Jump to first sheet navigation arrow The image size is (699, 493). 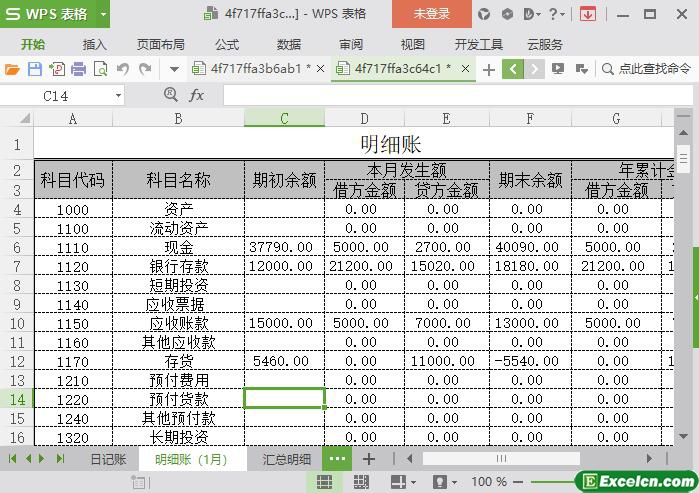click(x=12, y=459)
